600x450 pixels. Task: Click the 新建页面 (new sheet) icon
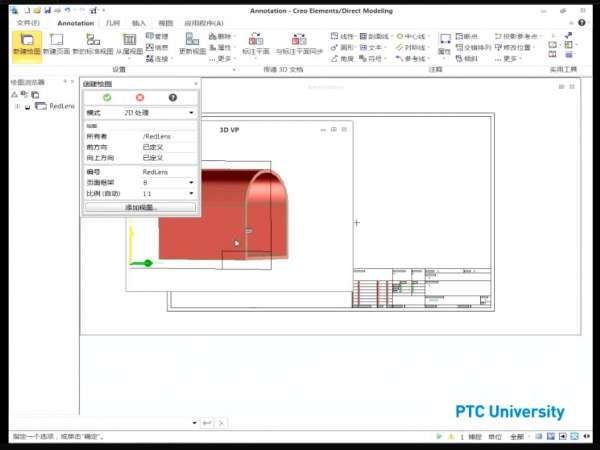(56, 43)
